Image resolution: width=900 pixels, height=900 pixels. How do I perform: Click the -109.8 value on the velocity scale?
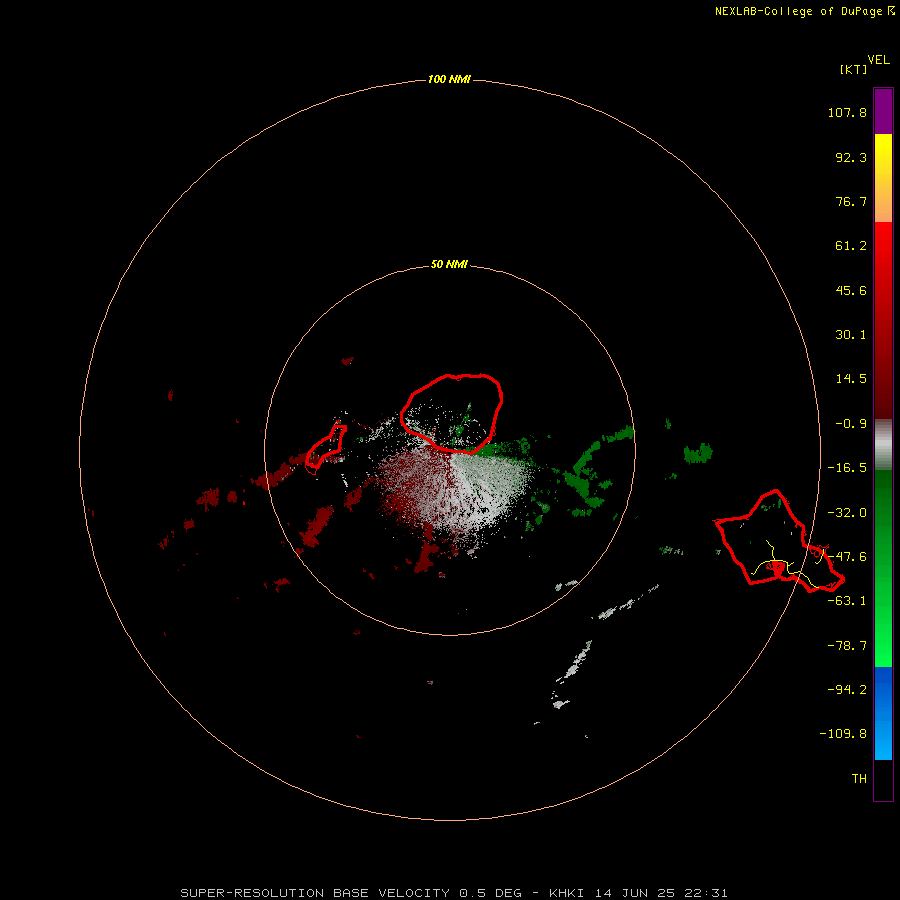[x=843, y=734]
